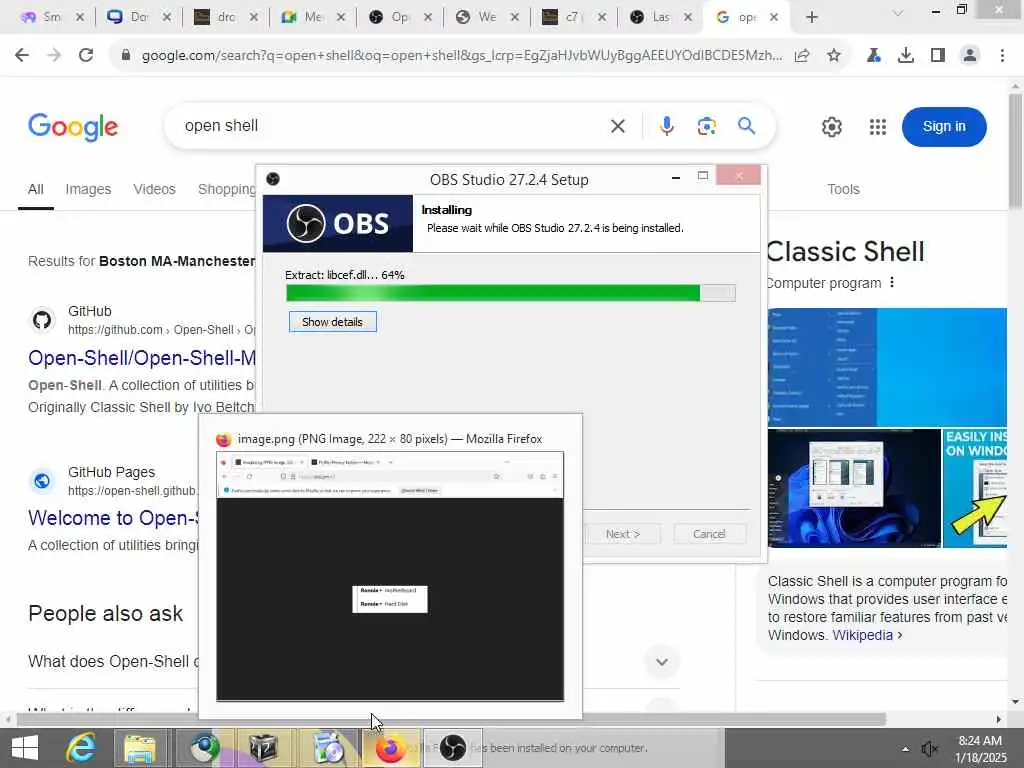This screenshot has height=768, width=1024.
Task: Open the Google apps grid
Action: pos(878,127)
